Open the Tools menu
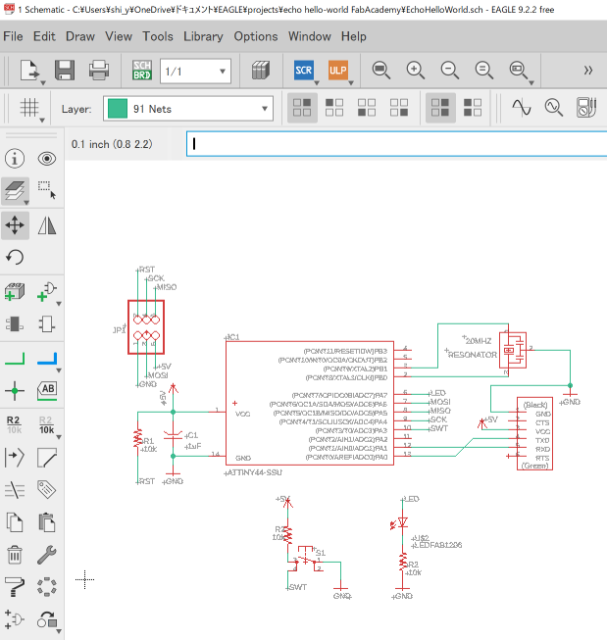Viewport: 607px width, 640px height. click(158, 36)
